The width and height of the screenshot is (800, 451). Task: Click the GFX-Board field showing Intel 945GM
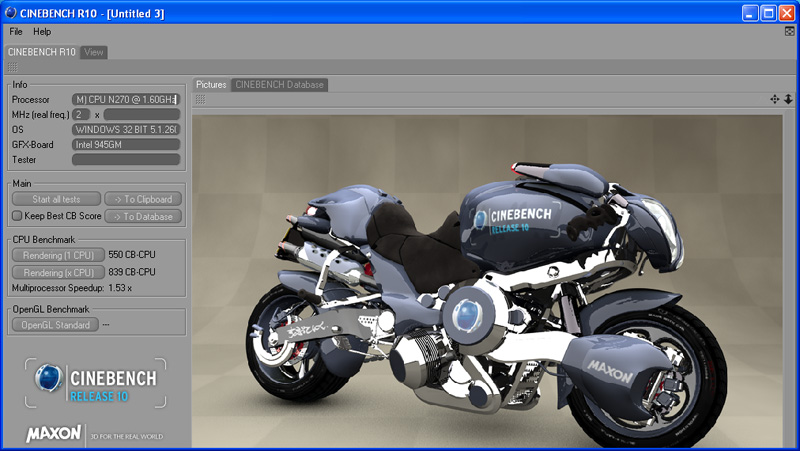126,144
